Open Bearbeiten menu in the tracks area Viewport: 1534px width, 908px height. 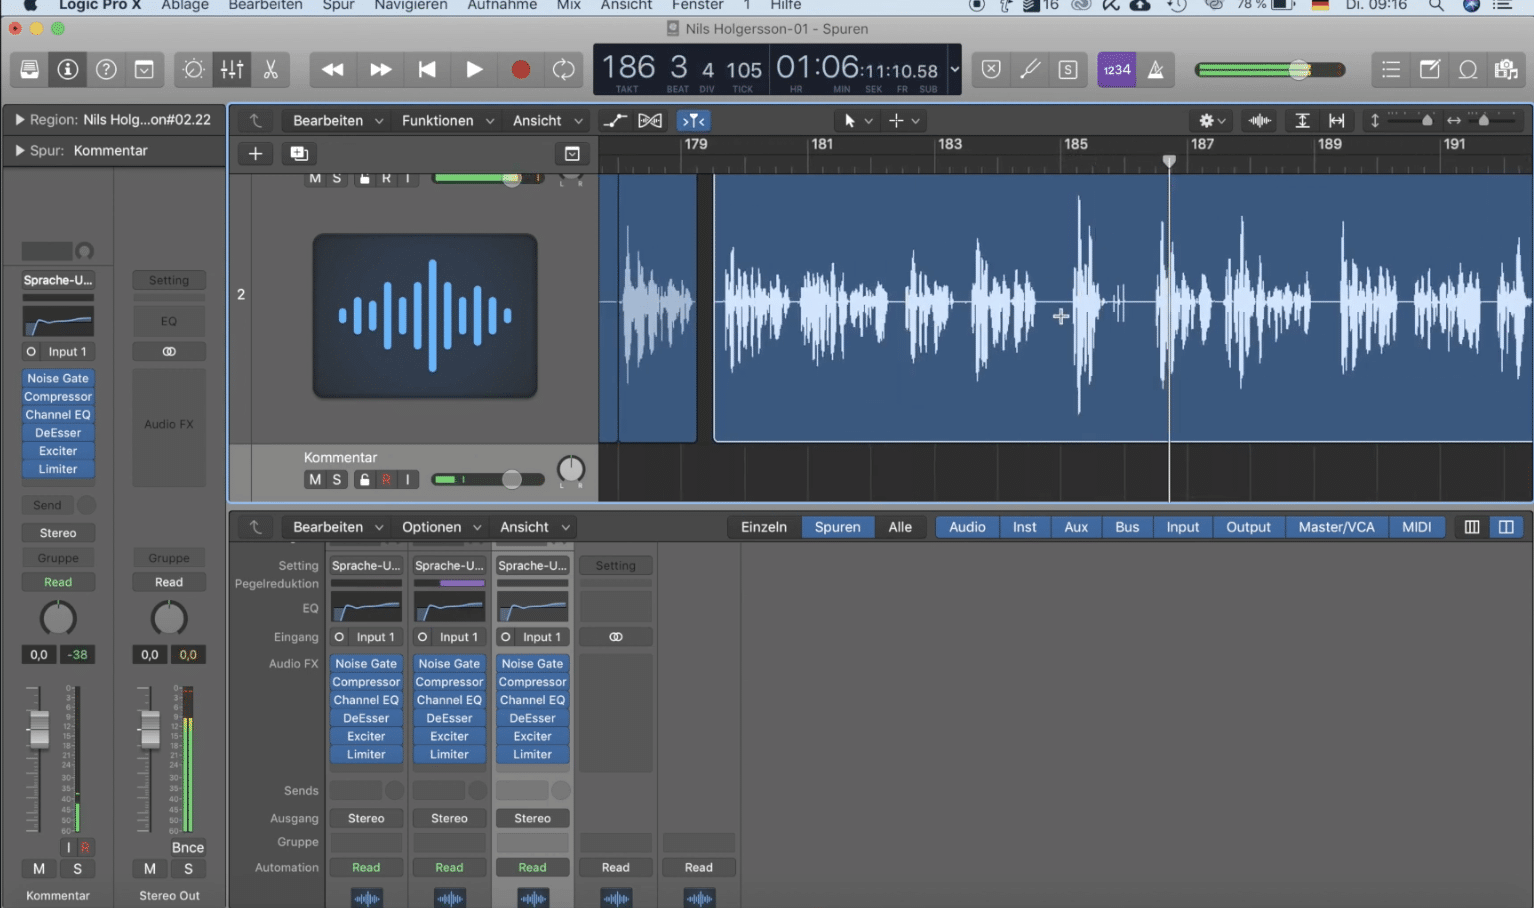[x=338, y=121]
